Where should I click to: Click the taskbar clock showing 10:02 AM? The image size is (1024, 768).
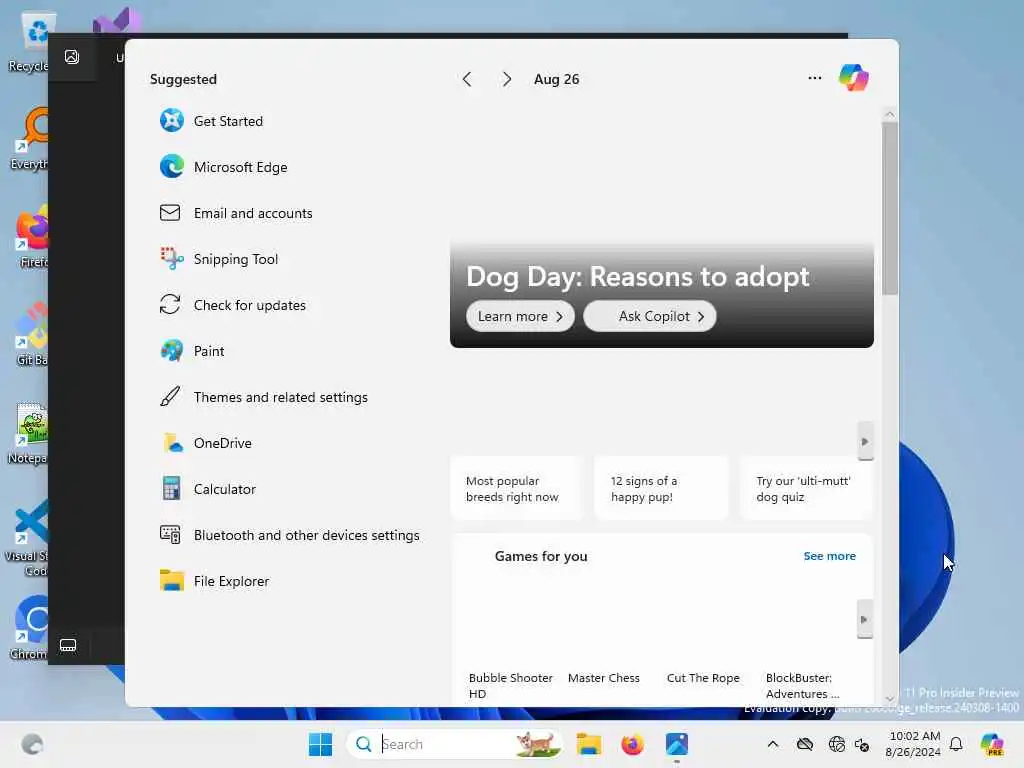click(x=914, y=744)
